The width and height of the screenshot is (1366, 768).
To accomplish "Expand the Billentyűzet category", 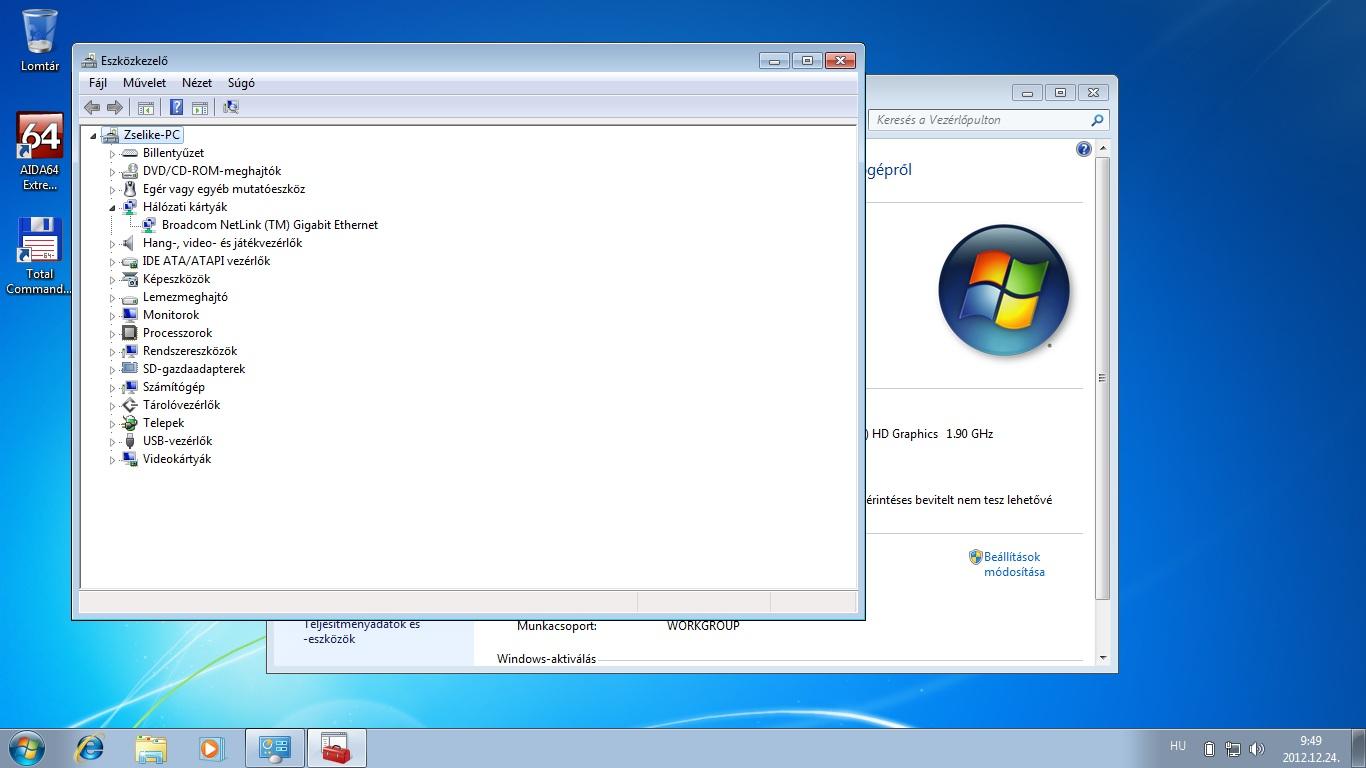I will (112, 154).
